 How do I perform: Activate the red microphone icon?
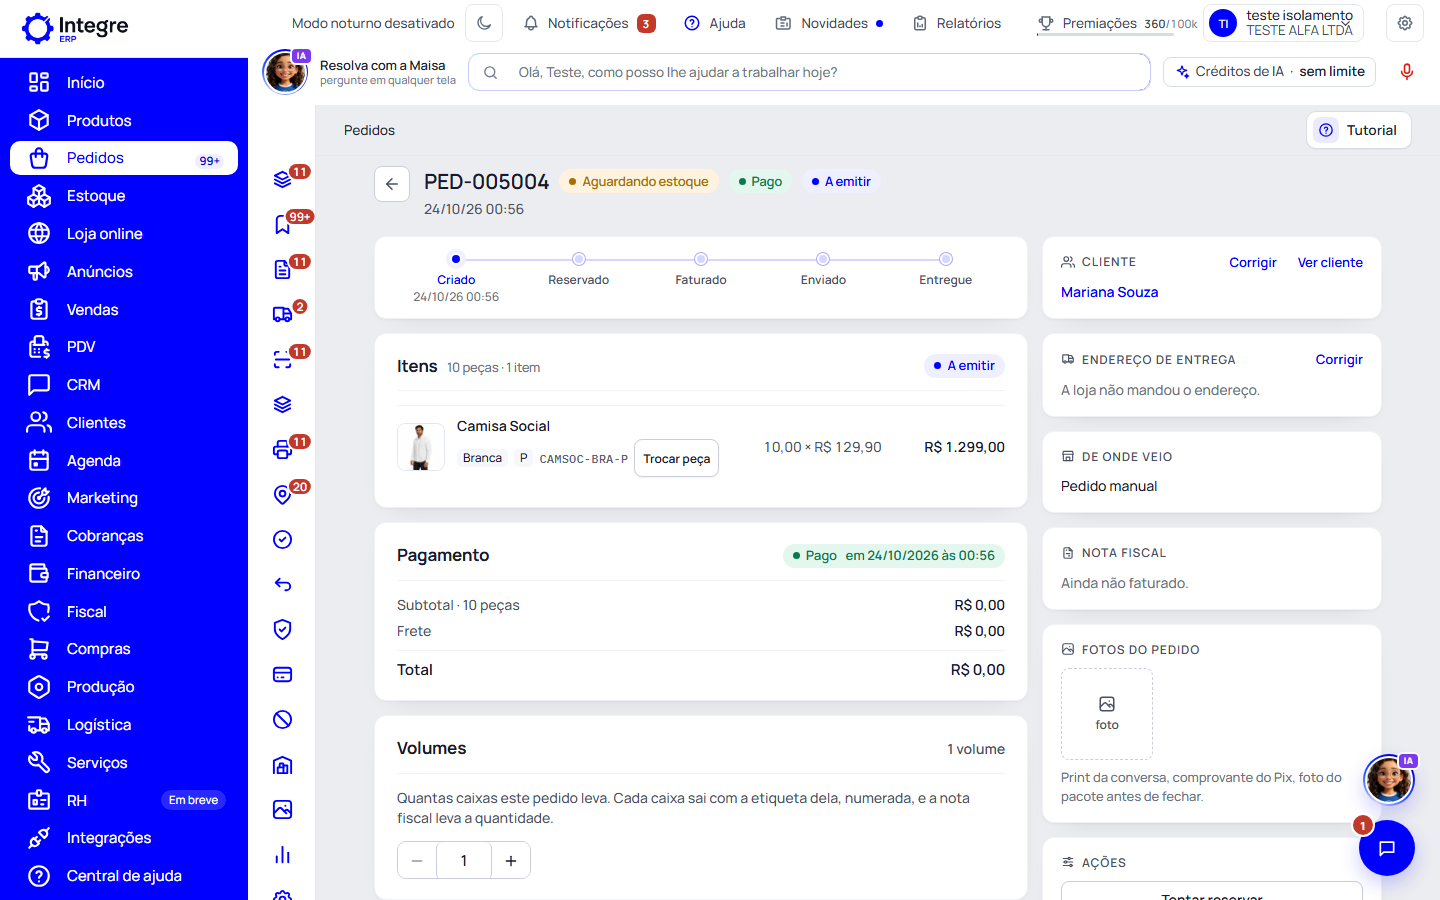click(x=1406, y=72)
